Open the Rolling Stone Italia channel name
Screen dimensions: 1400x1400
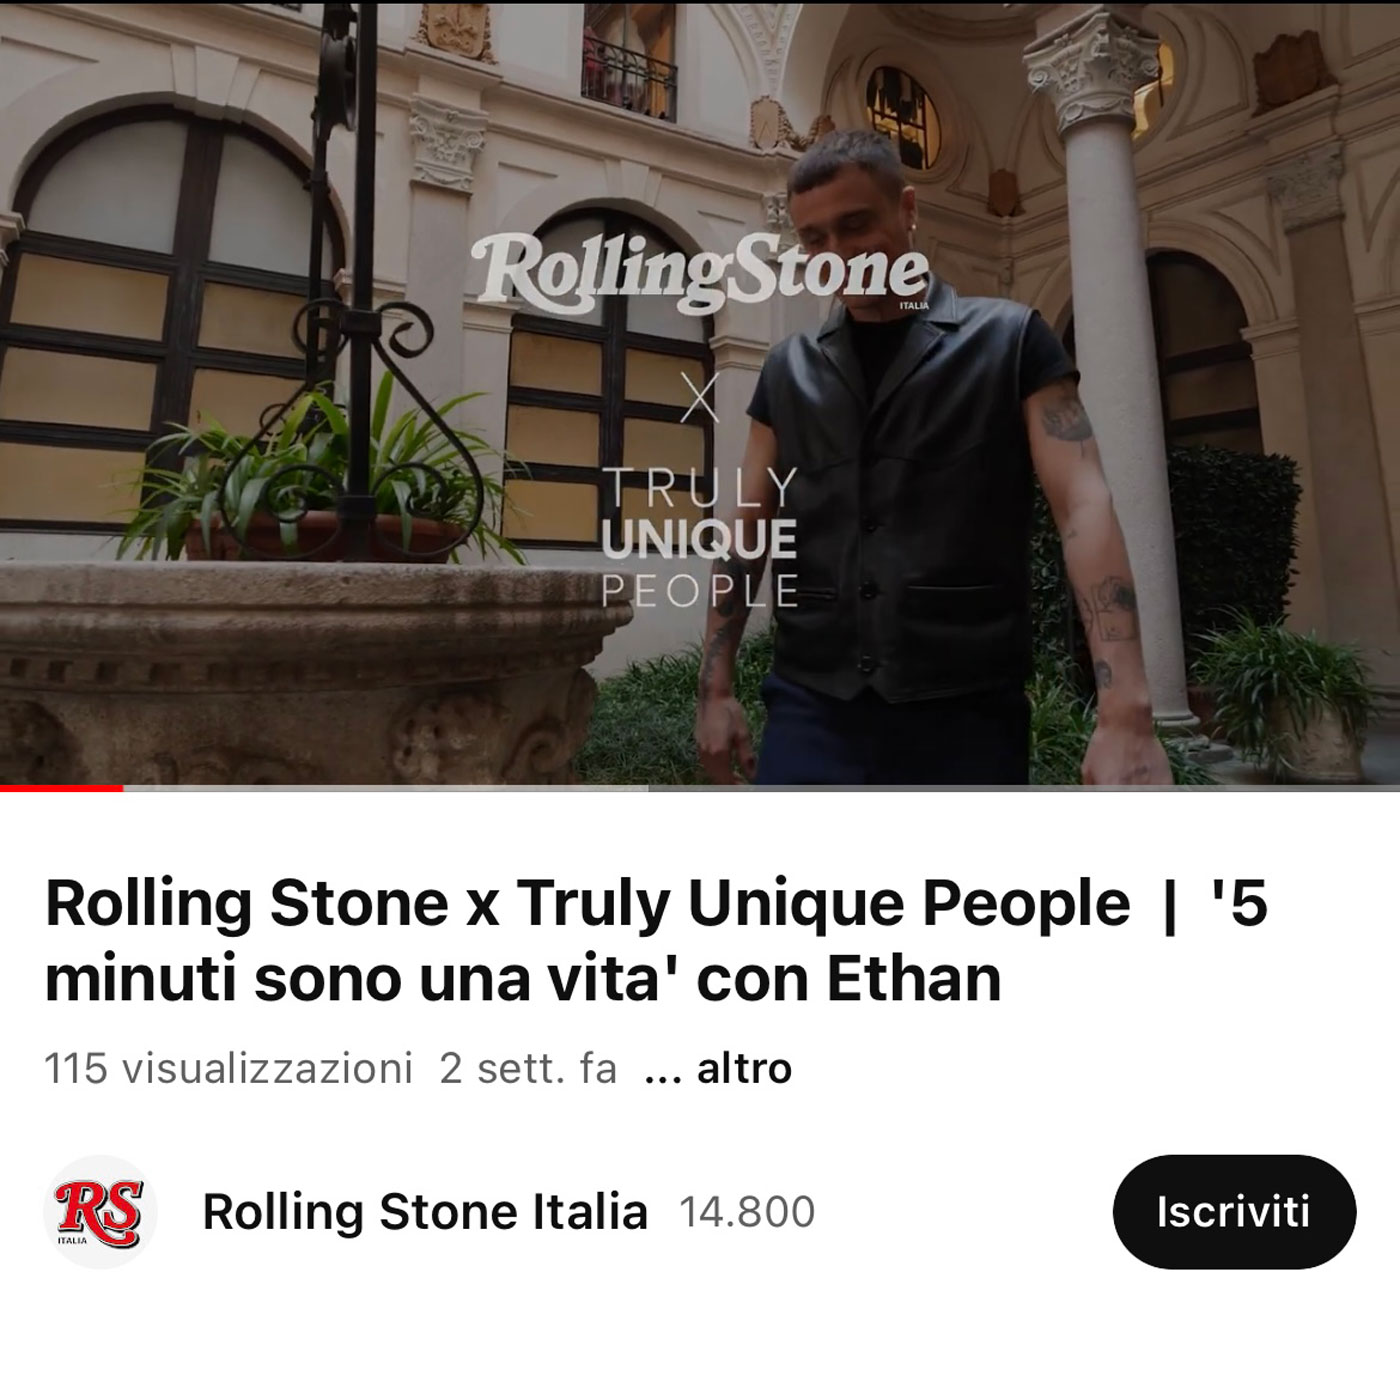coord(425,1212)
